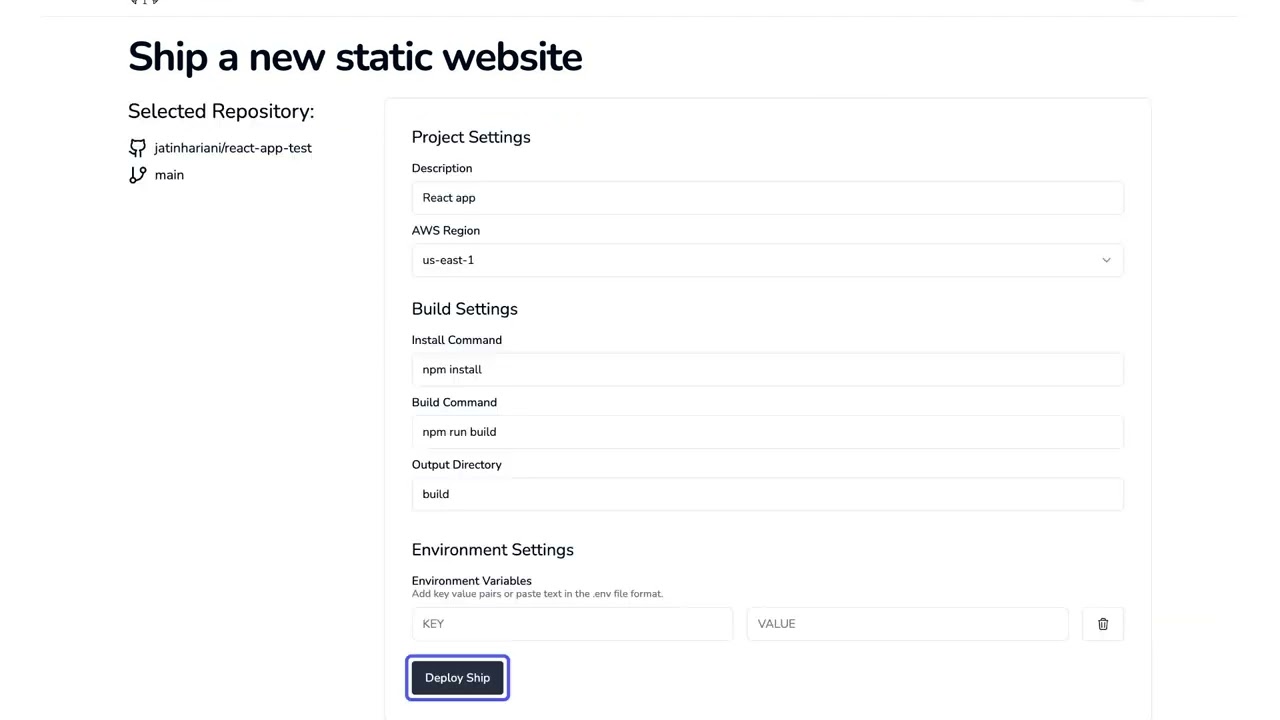Click the Build Command label
1280x720 pixels.
[454, 403]
